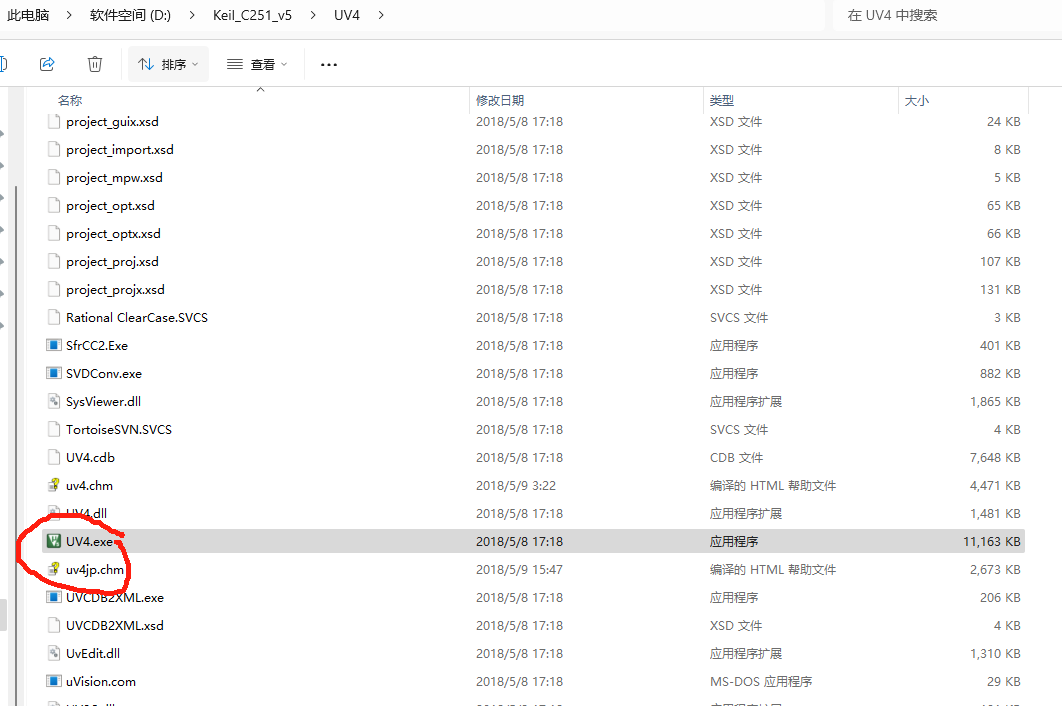Open the 排序 sort dropdown
Viewport: 1062px width, 706px height.
pyautogui.click(x=169, y=64)
